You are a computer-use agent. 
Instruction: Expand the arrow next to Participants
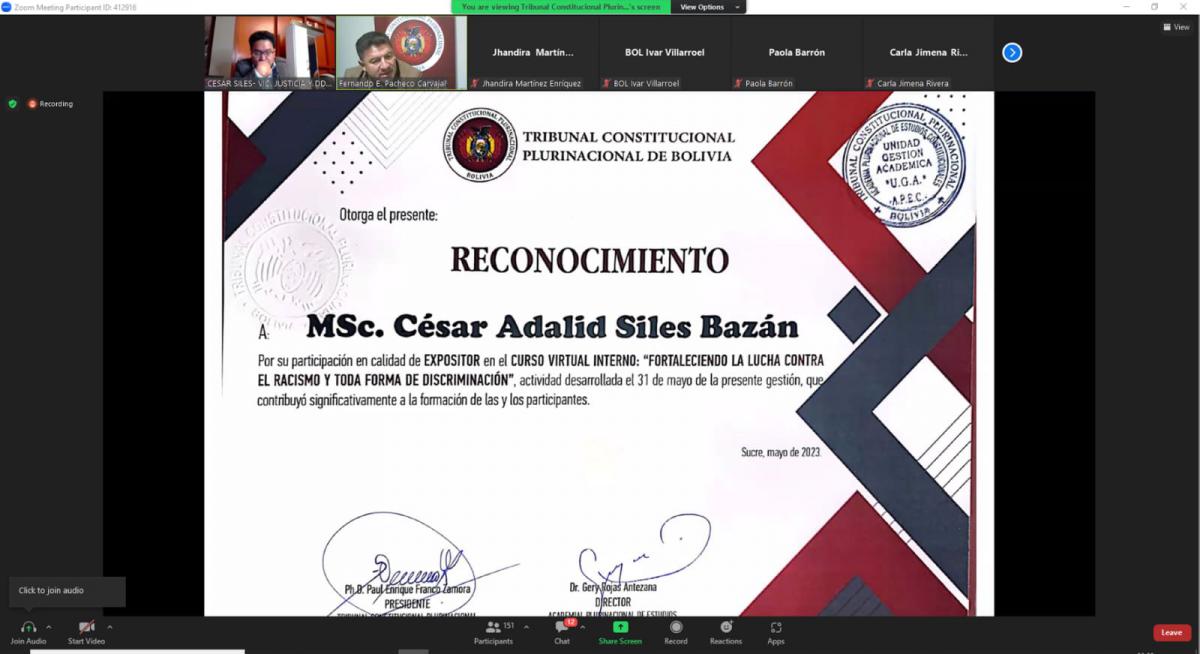[526, 627]
